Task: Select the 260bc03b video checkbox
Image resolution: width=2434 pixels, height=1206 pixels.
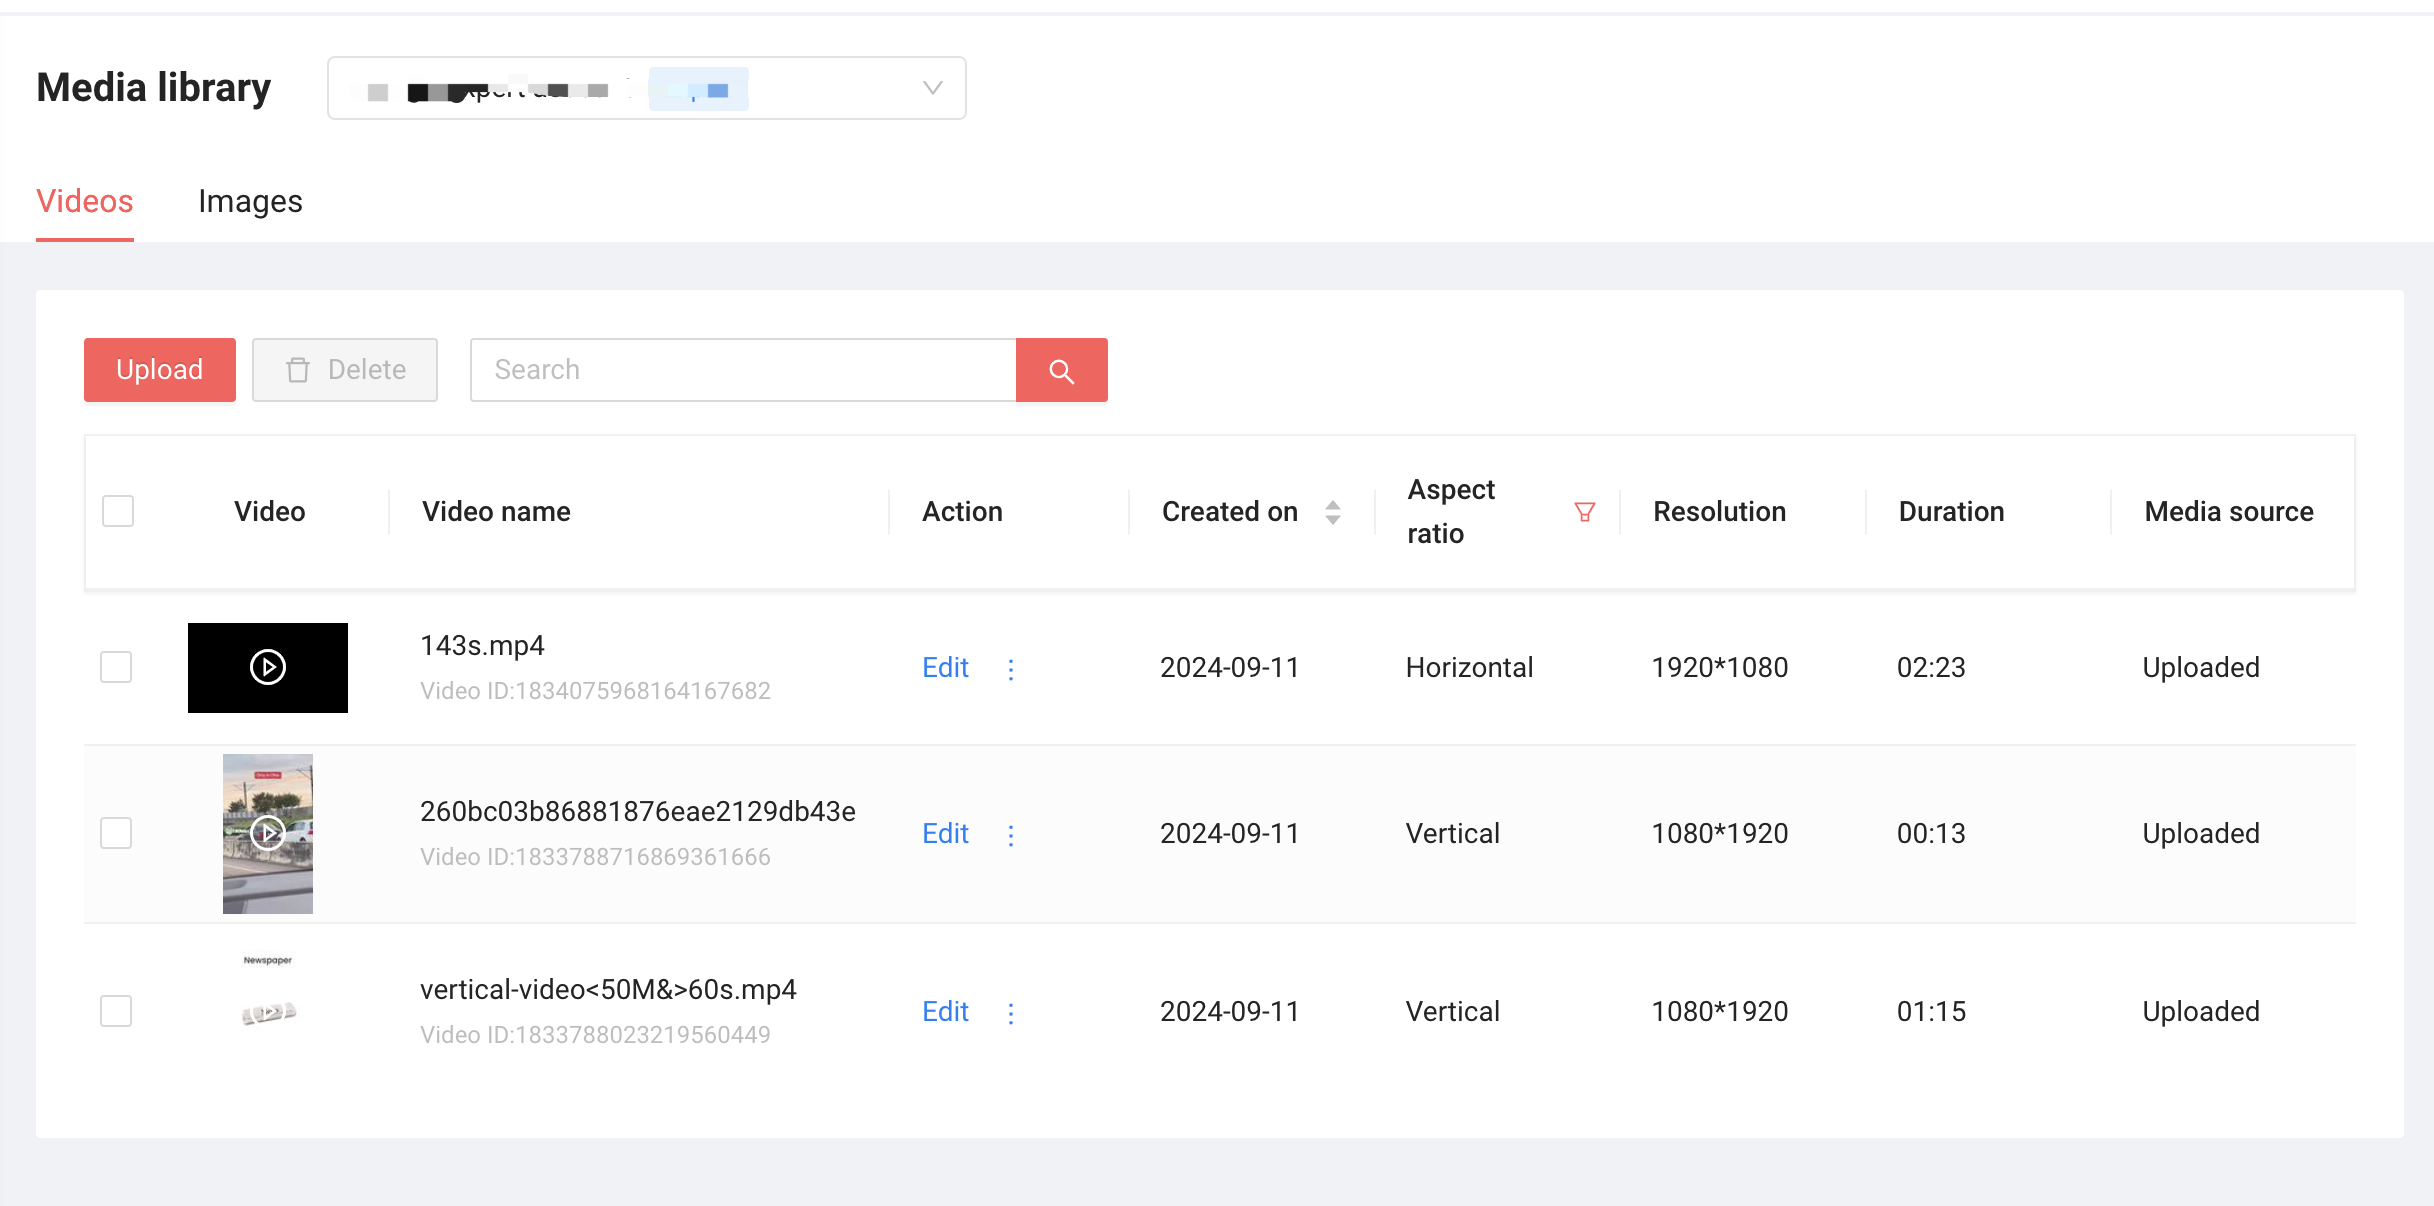Action: (116, 833)
